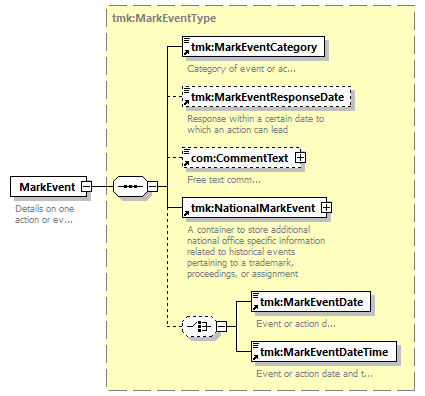Click the NationalMarkEvent description annotation text
This screenshot has height=396, width=425.
pyautogui.click(x=256, y=252)
